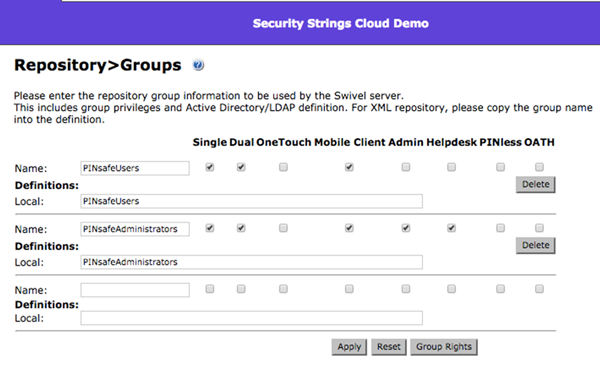
Task: Uncheck Single for PINsafeUsers group
Action: pyautogui.click(x=210, y=167)
